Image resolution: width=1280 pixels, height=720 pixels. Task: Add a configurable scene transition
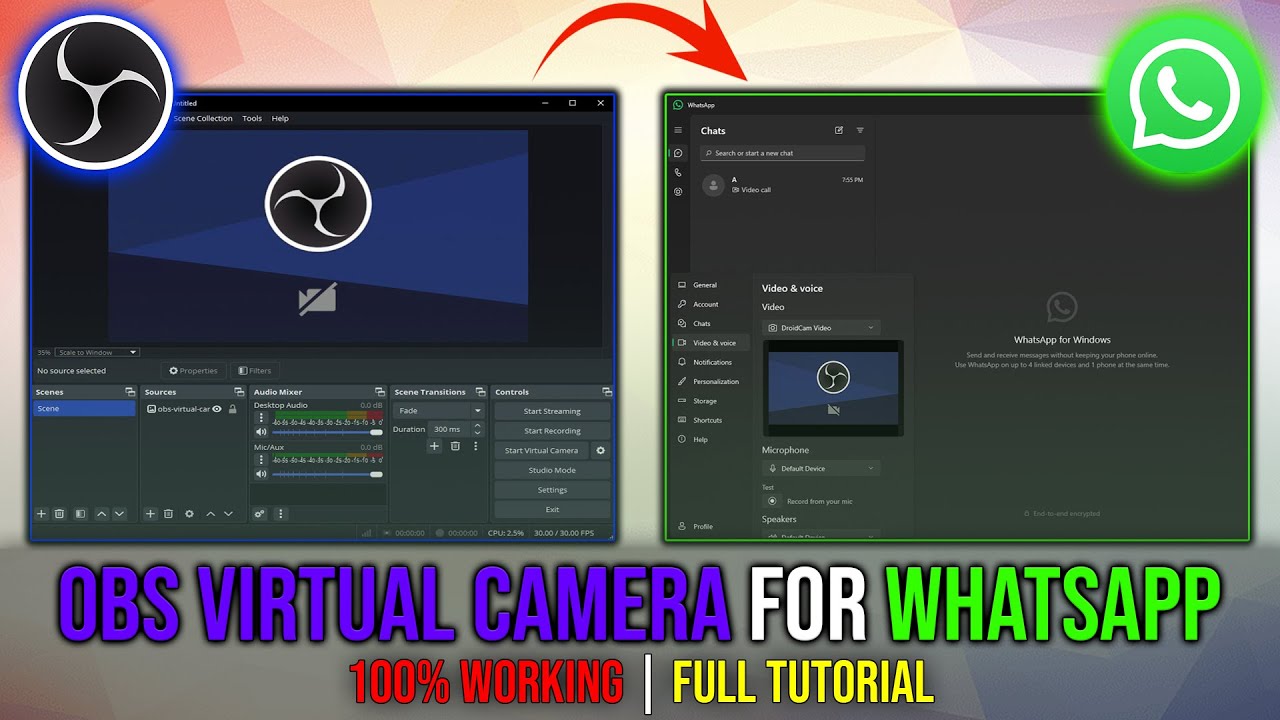pyautogui.click(x=434, y=446)
